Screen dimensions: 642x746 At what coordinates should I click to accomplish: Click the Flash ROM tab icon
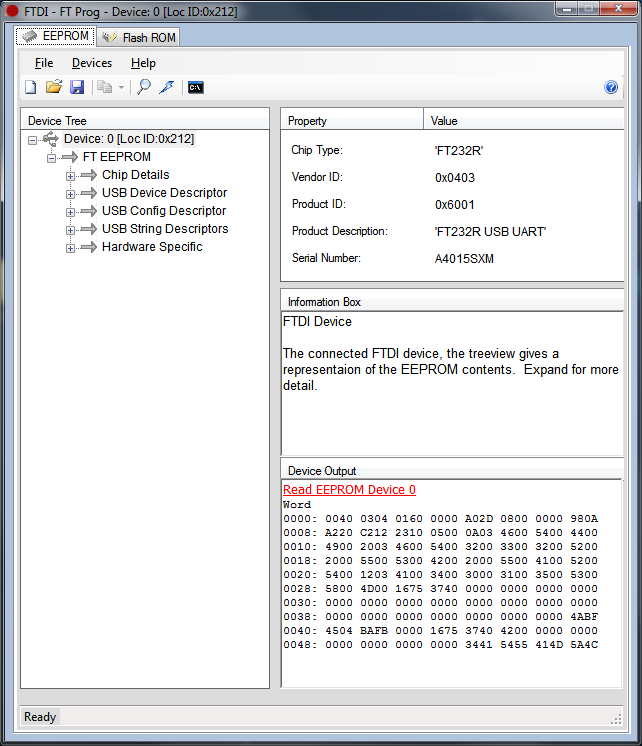[x=109, y=37]
